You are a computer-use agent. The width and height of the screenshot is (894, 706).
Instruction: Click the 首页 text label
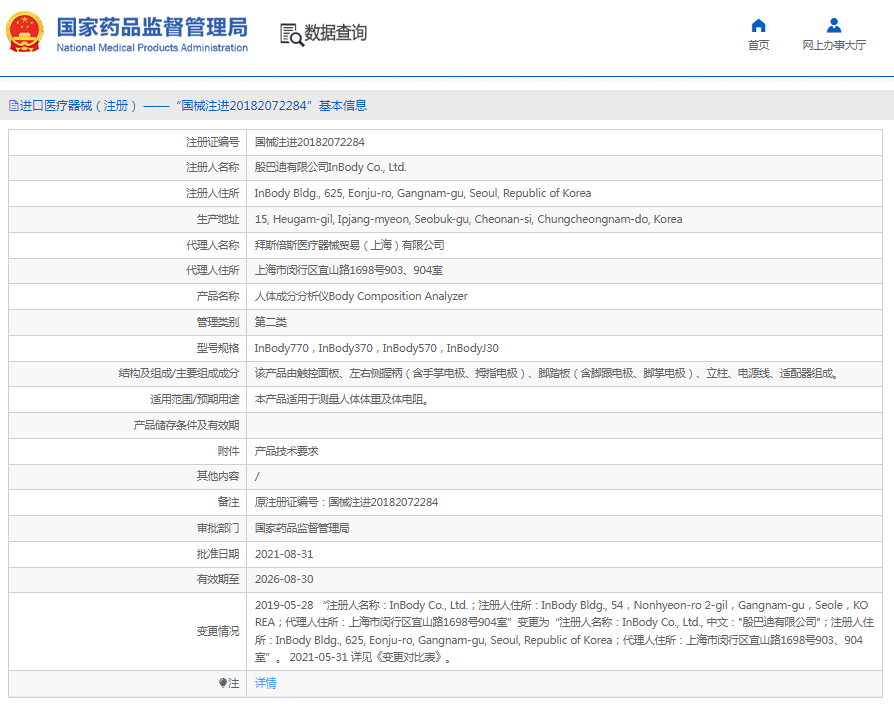(x=758, y=46)
